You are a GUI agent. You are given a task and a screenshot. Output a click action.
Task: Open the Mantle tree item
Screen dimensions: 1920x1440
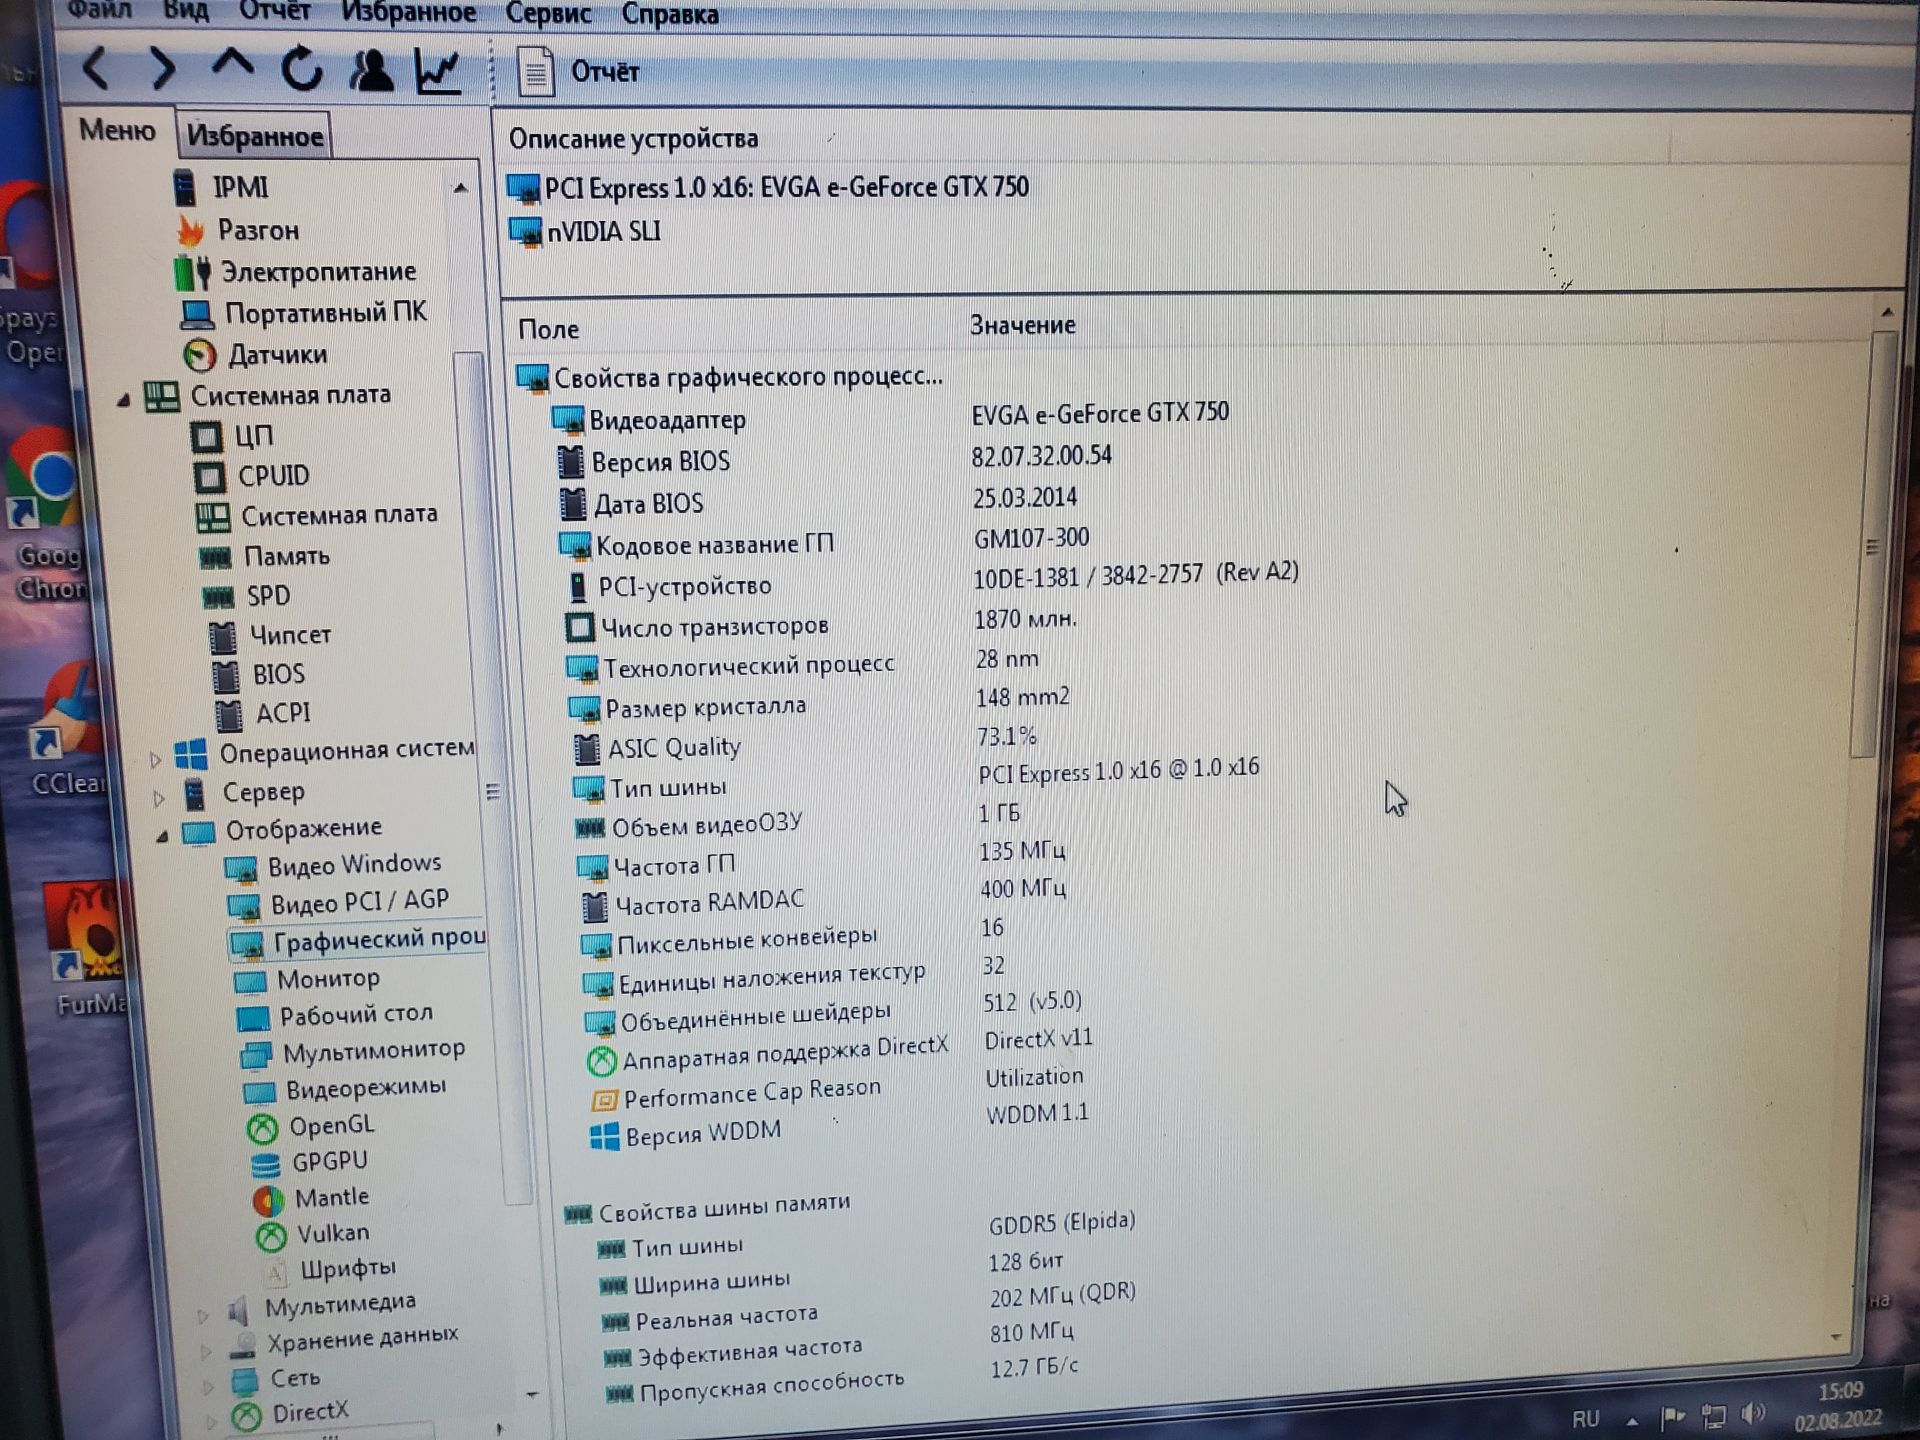(x=311, y=1198)
